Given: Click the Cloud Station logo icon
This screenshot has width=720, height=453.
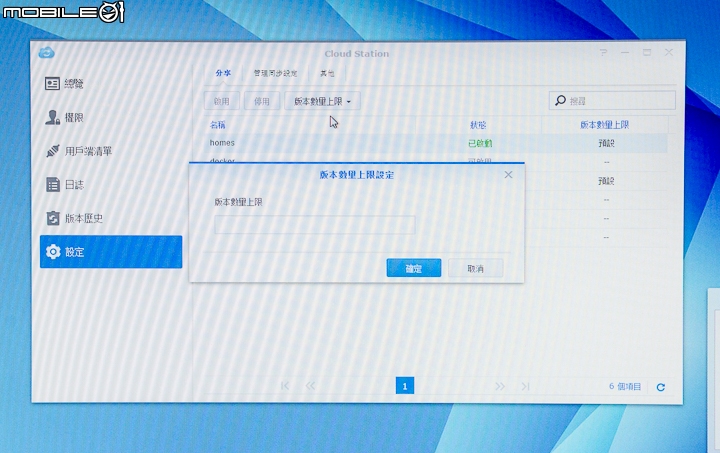Looking at the screenshot, I should click(x=46, y=53).
